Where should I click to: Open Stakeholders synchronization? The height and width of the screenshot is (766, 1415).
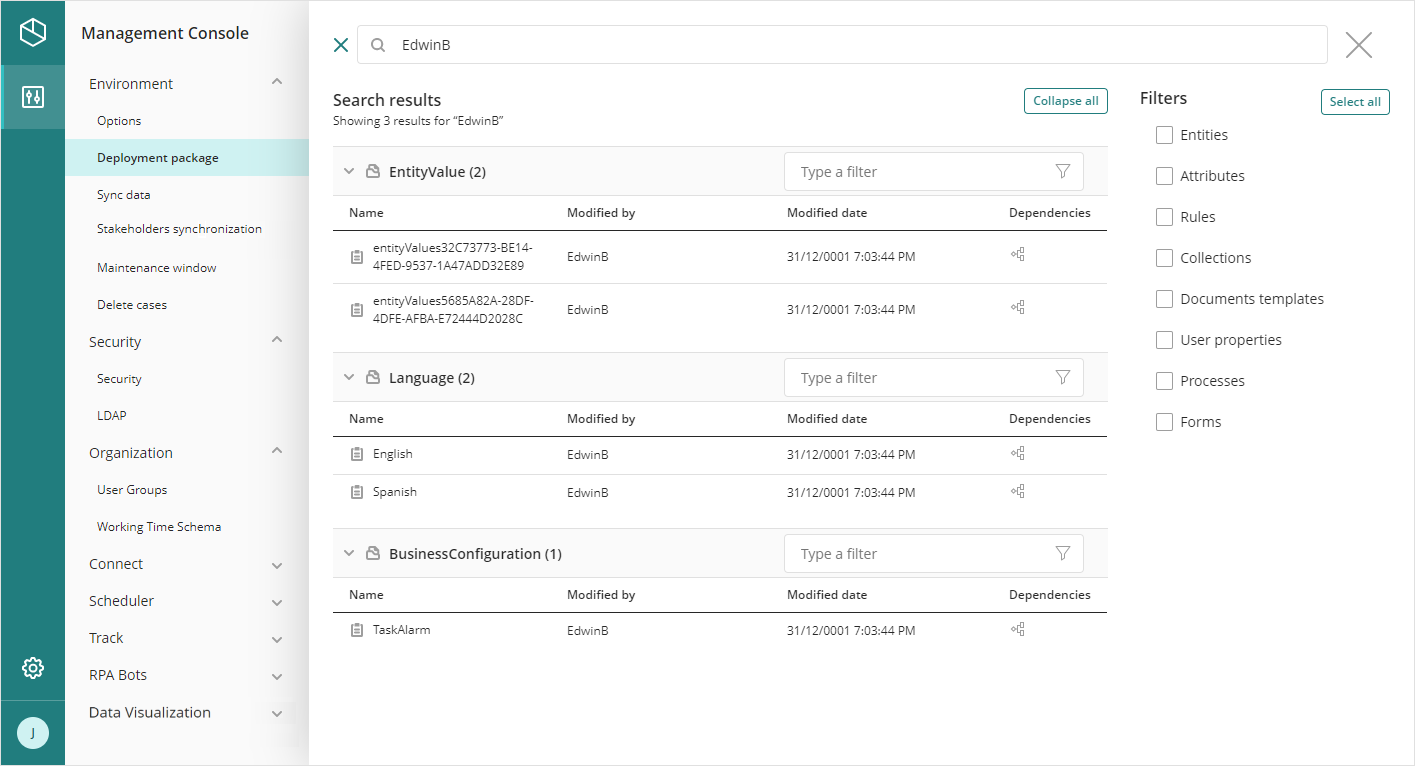[x=179, y=229]
